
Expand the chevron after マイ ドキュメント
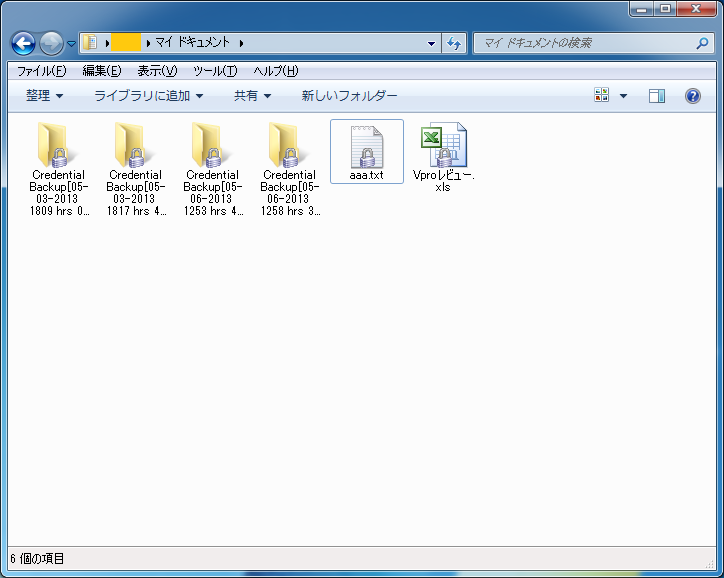241,43
